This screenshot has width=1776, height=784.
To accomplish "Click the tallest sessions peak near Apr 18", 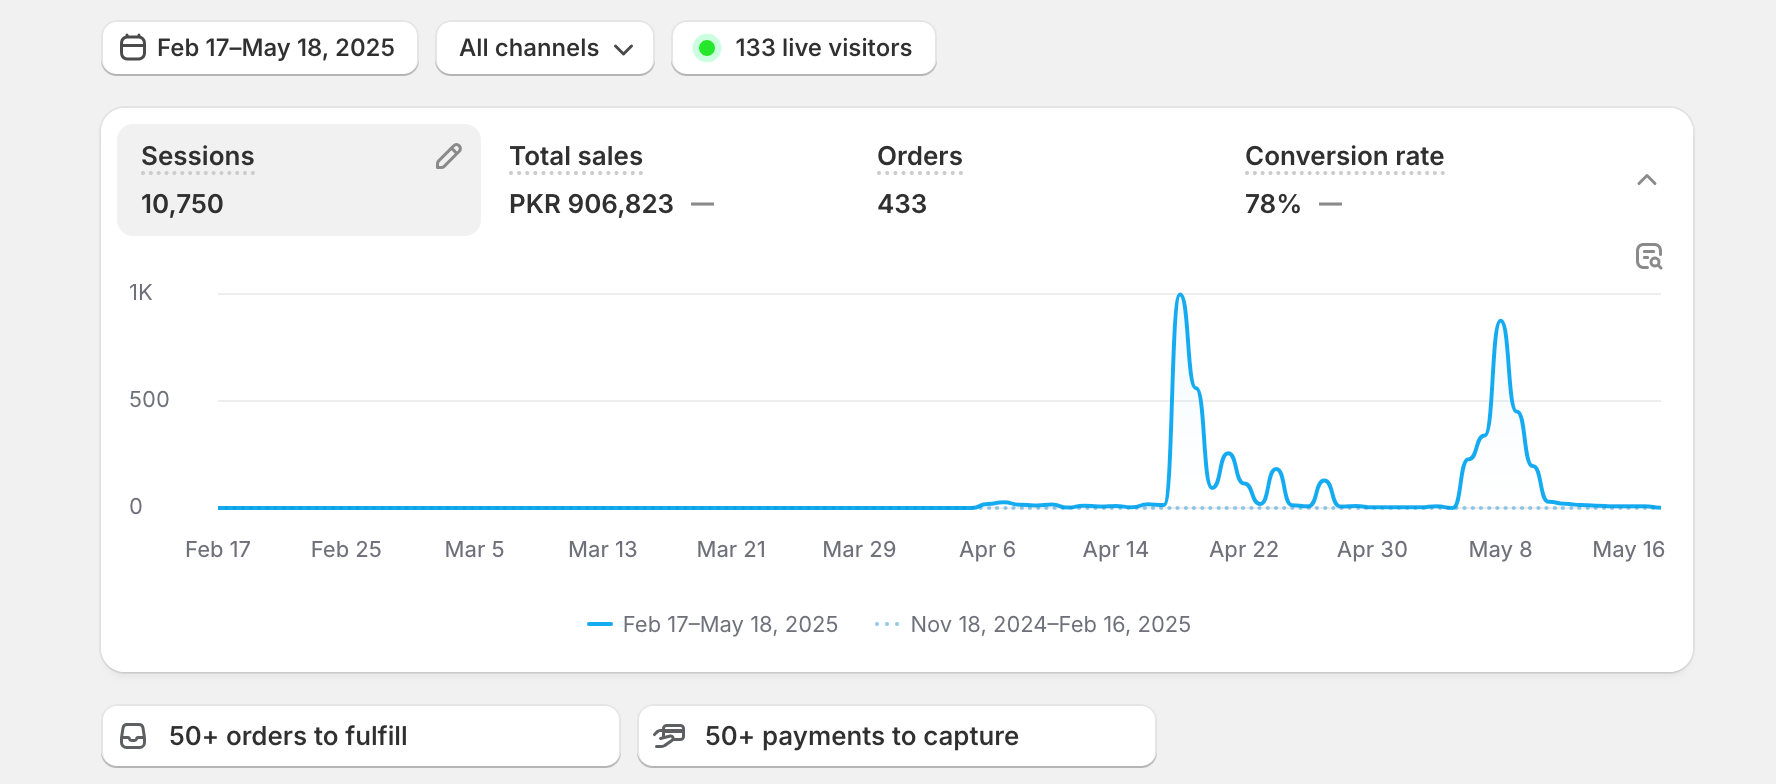I will (x=1180, y=296).
